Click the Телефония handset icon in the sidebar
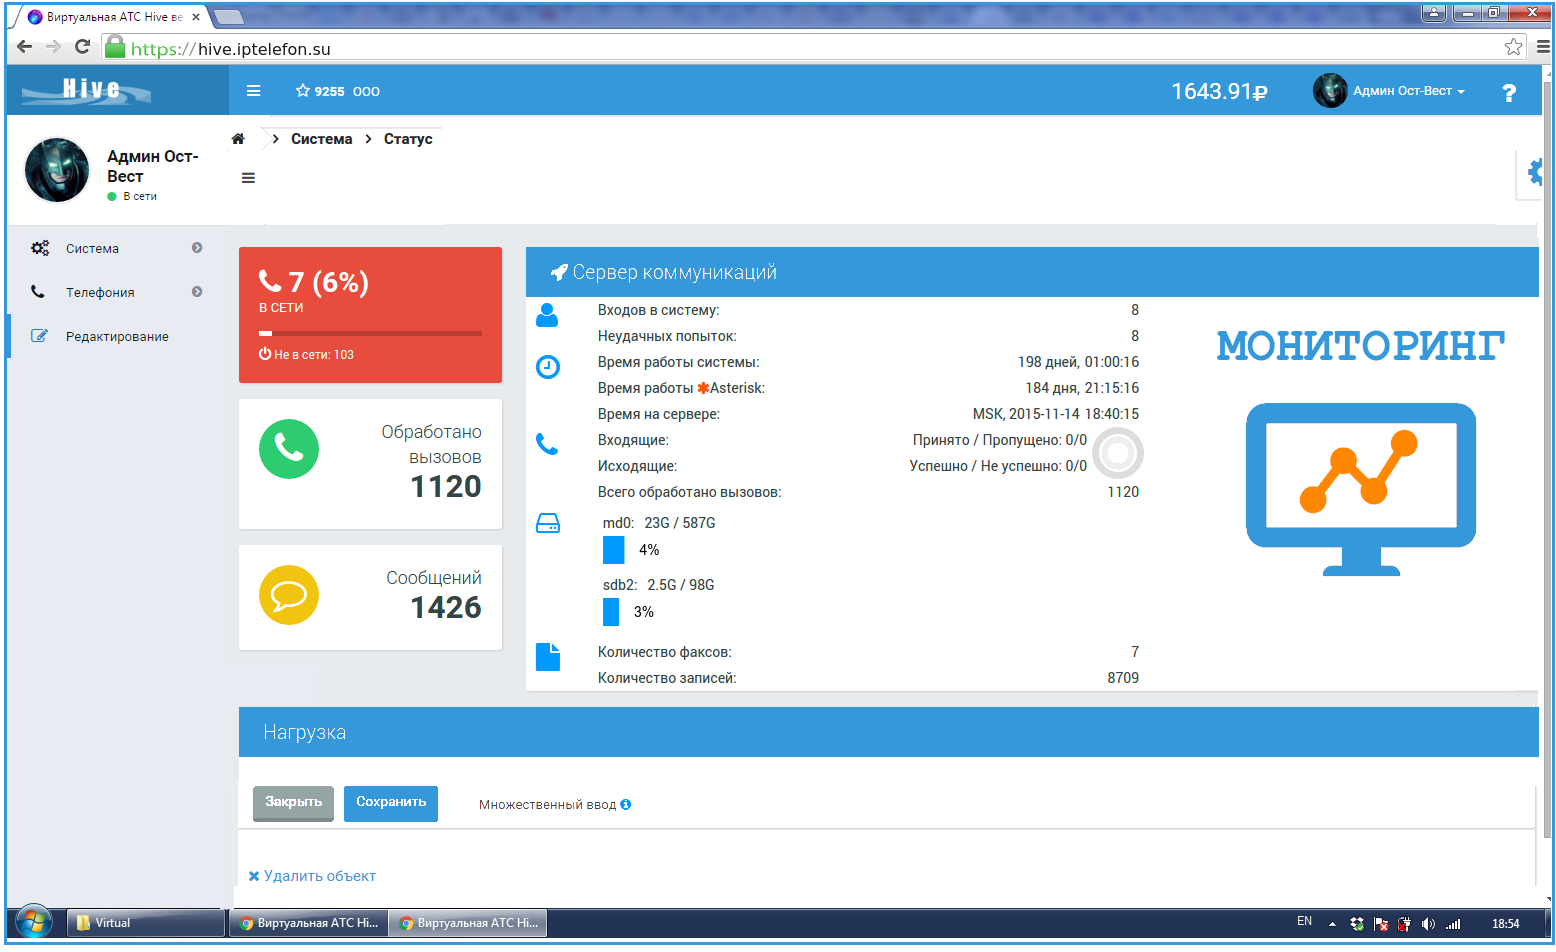This screenshot has height=952, width=1556. (38, 292)
